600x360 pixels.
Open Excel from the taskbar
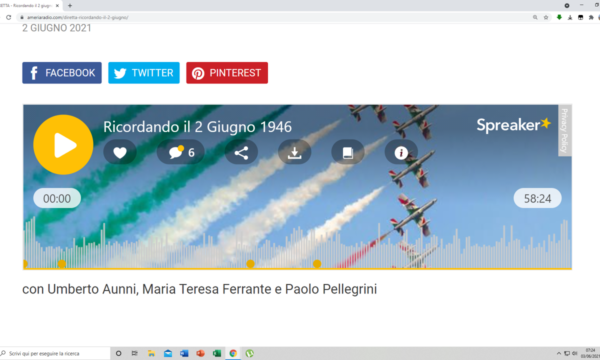coord(217,353)
